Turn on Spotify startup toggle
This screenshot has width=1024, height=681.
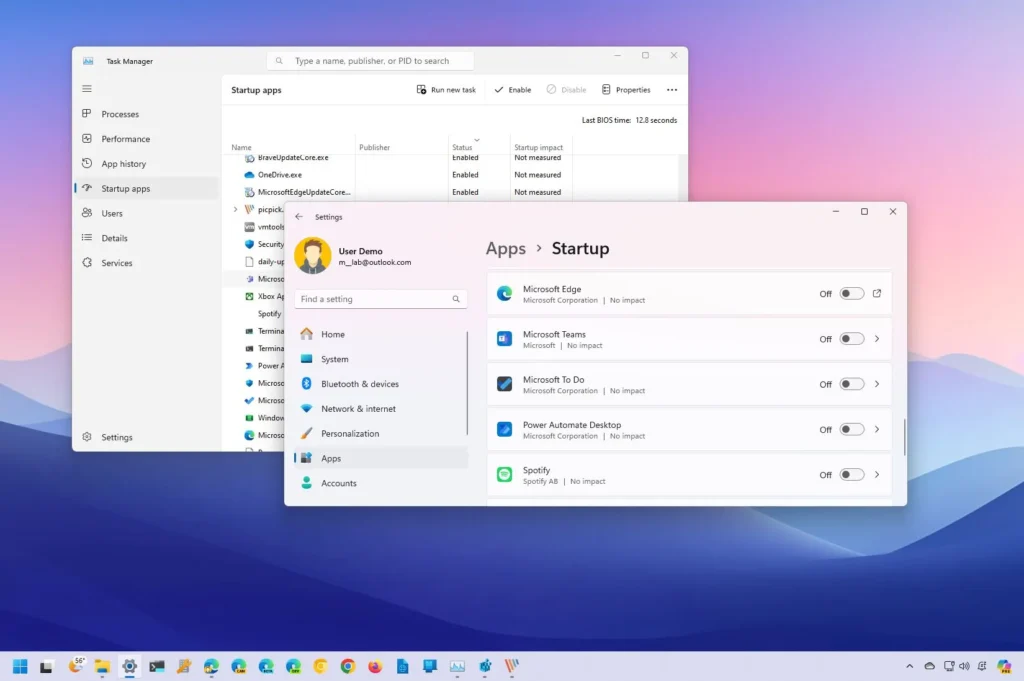tap(851, 474)
